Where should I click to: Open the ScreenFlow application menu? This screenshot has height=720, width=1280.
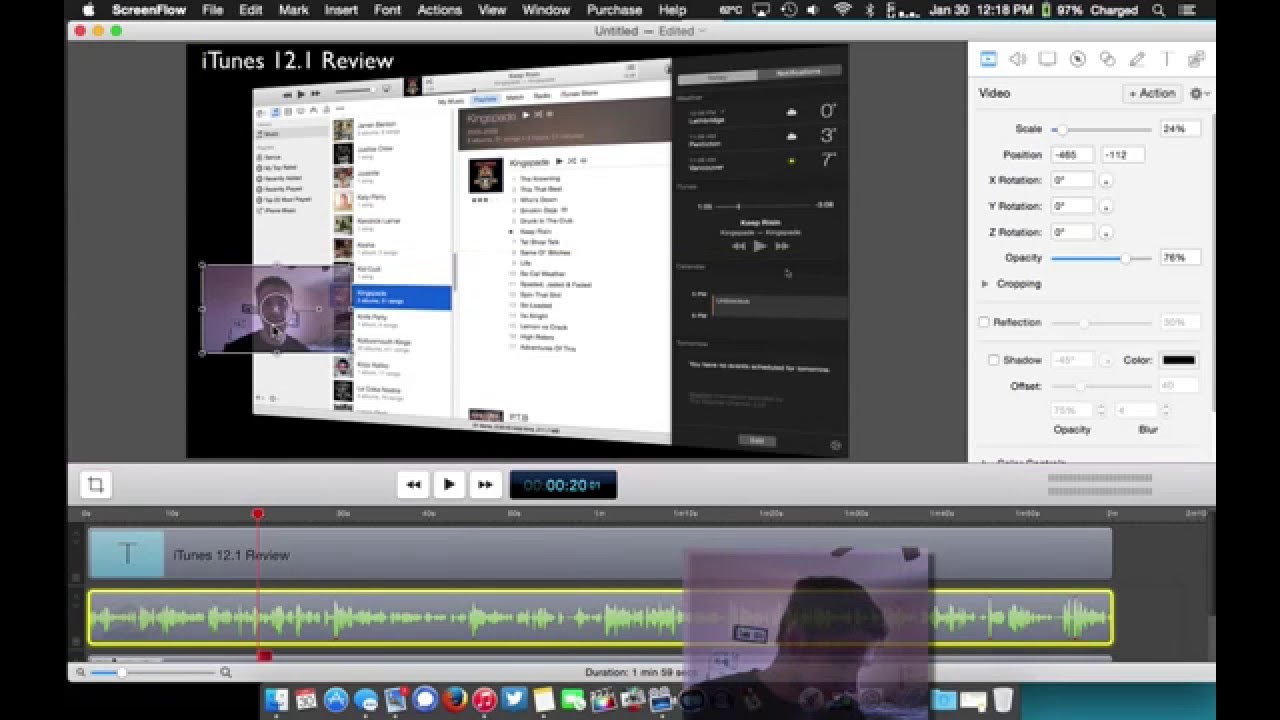tap(148, 10)
